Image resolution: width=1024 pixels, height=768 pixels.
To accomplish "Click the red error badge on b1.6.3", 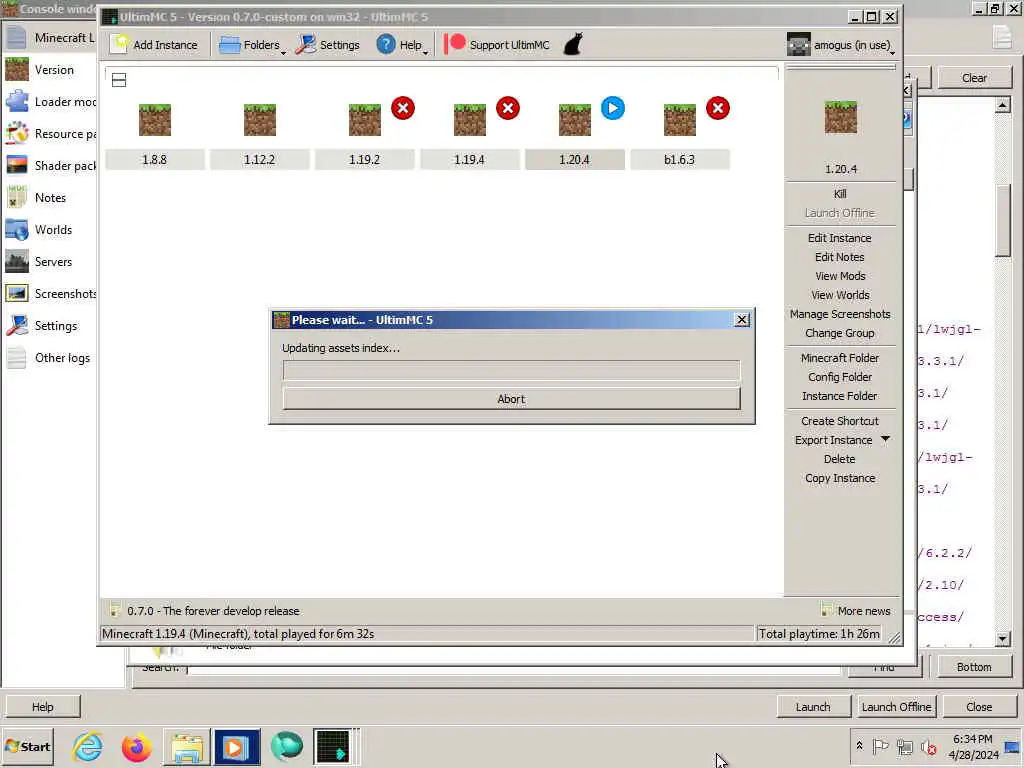I will coord(718,108).
